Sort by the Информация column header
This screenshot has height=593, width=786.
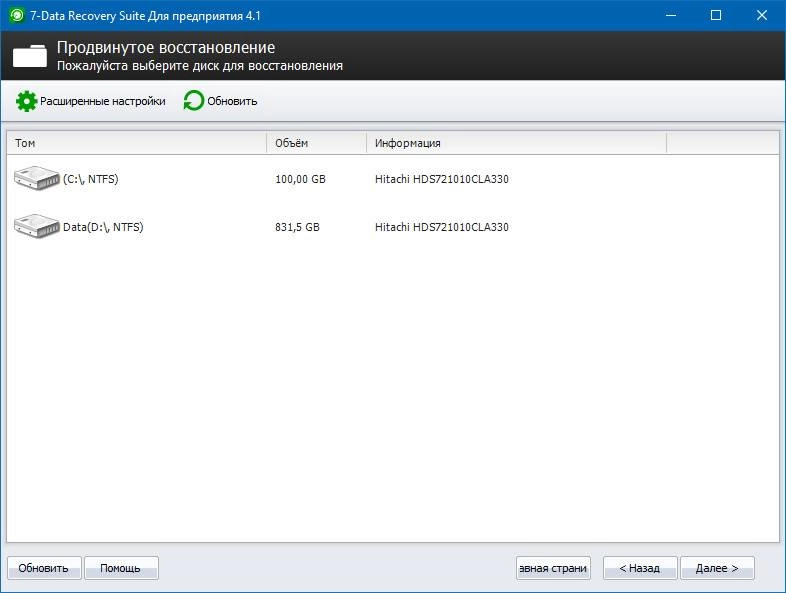click(517, 143)
